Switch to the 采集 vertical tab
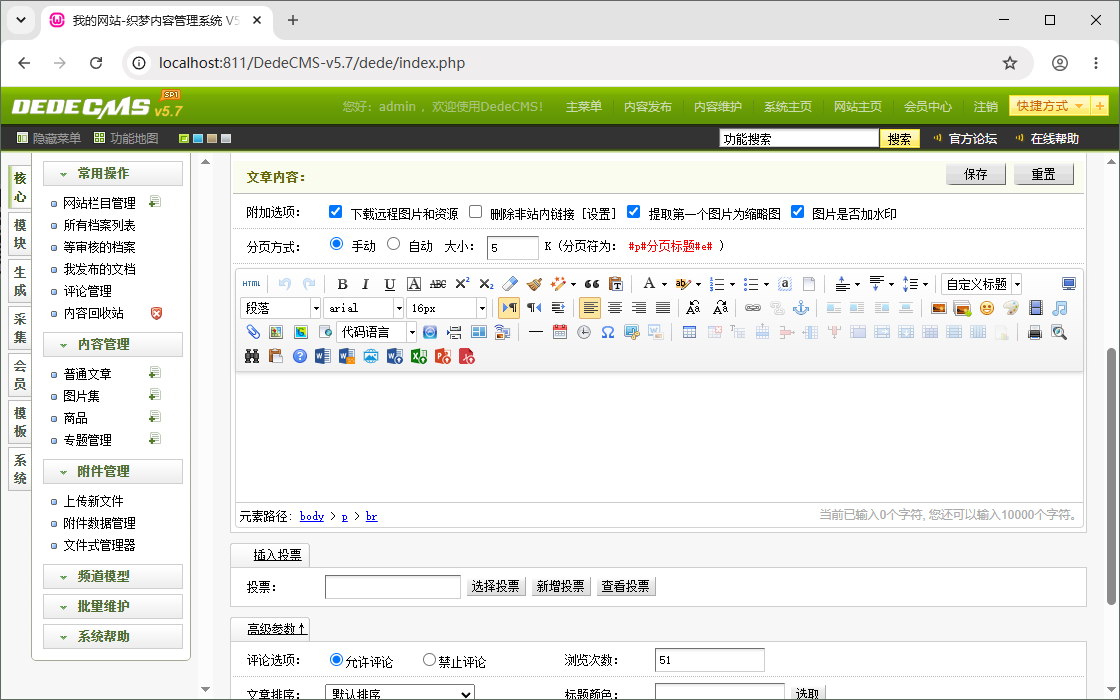 (x=20, y=329)
